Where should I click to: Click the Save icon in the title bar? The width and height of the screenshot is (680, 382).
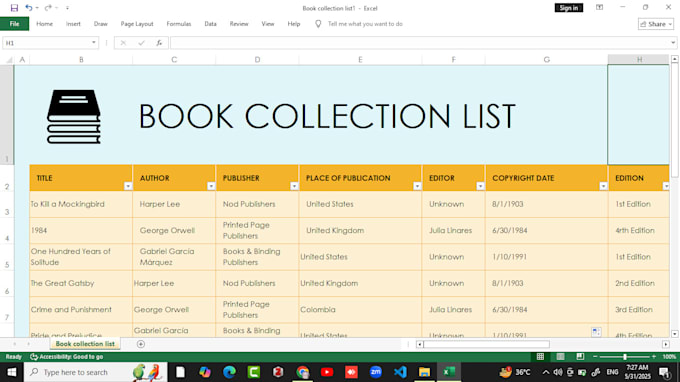14,8
